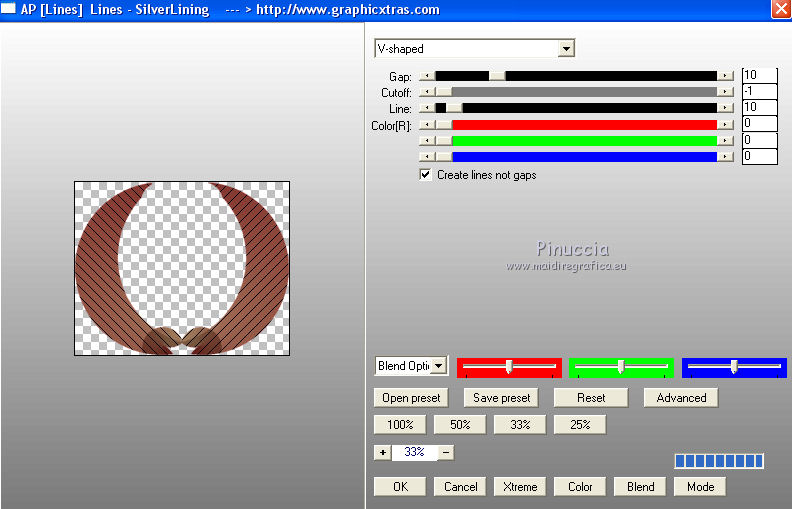
Task: Click the Xtreme button
Action: pyautogui.click(x=520, y=487)
